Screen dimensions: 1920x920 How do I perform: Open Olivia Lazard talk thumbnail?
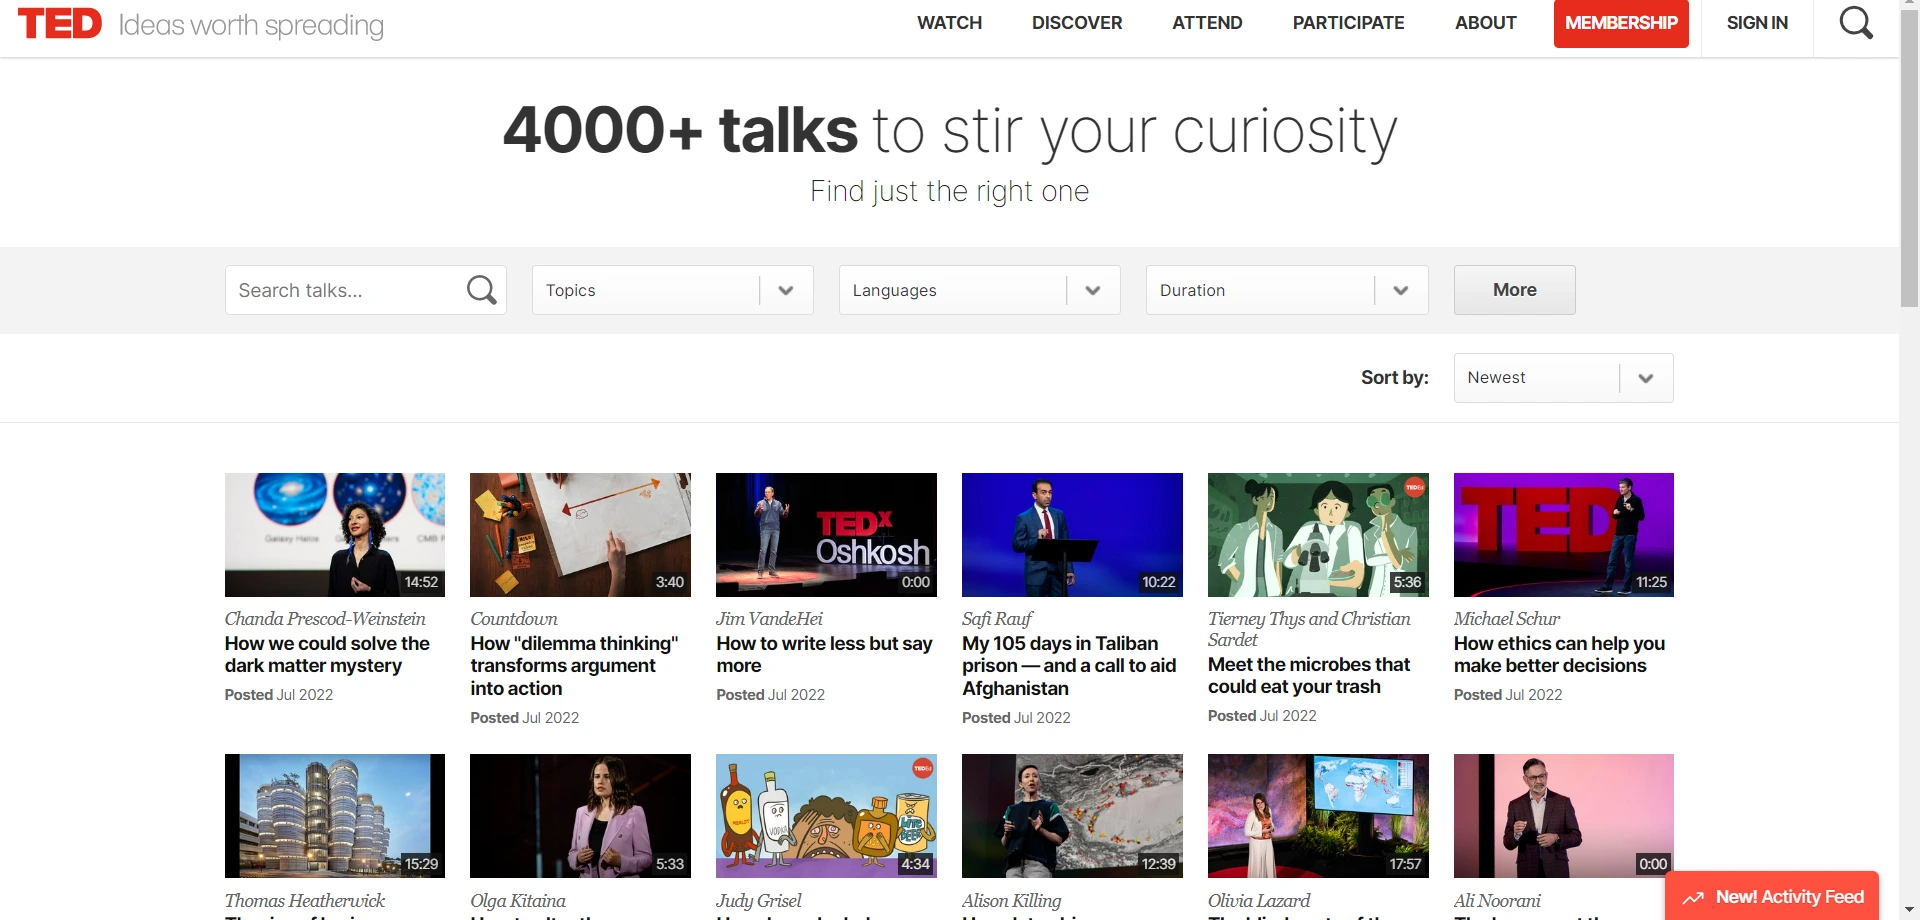pos(1318,816)
